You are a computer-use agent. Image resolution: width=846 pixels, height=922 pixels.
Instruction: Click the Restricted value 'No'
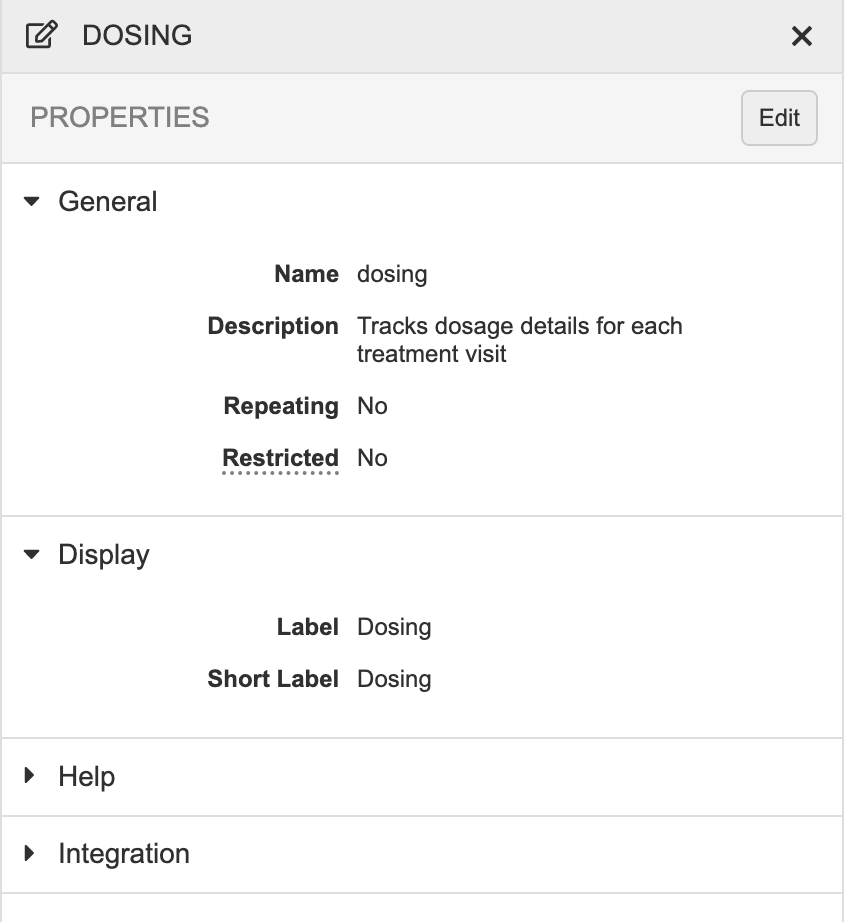coord(372,459)
